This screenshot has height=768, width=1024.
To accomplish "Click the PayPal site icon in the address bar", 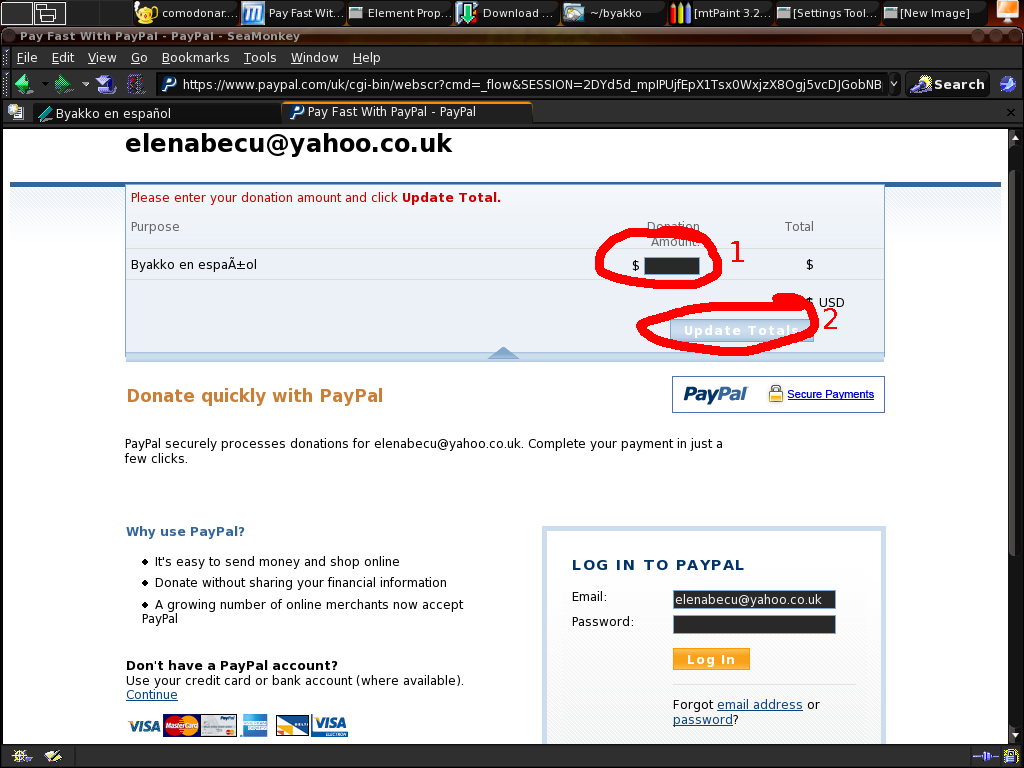I will pyautogui.click(x=169, y=84).
